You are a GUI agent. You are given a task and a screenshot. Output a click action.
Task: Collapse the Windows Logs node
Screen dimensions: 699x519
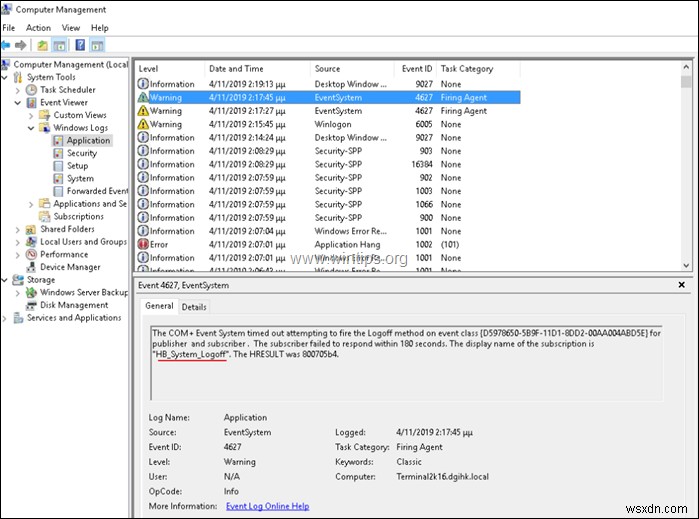[31, 128]
